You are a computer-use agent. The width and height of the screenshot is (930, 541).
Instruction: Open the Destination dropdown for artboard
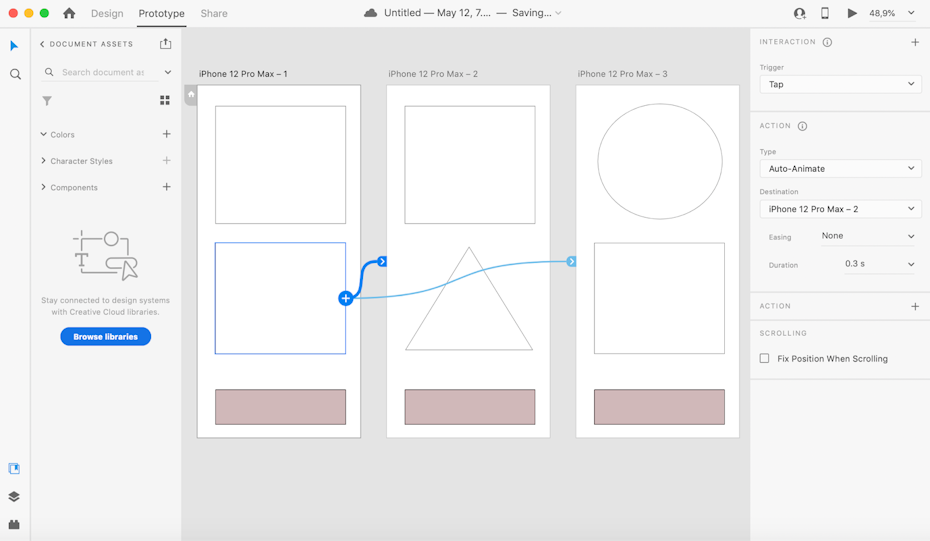[840, 209]
